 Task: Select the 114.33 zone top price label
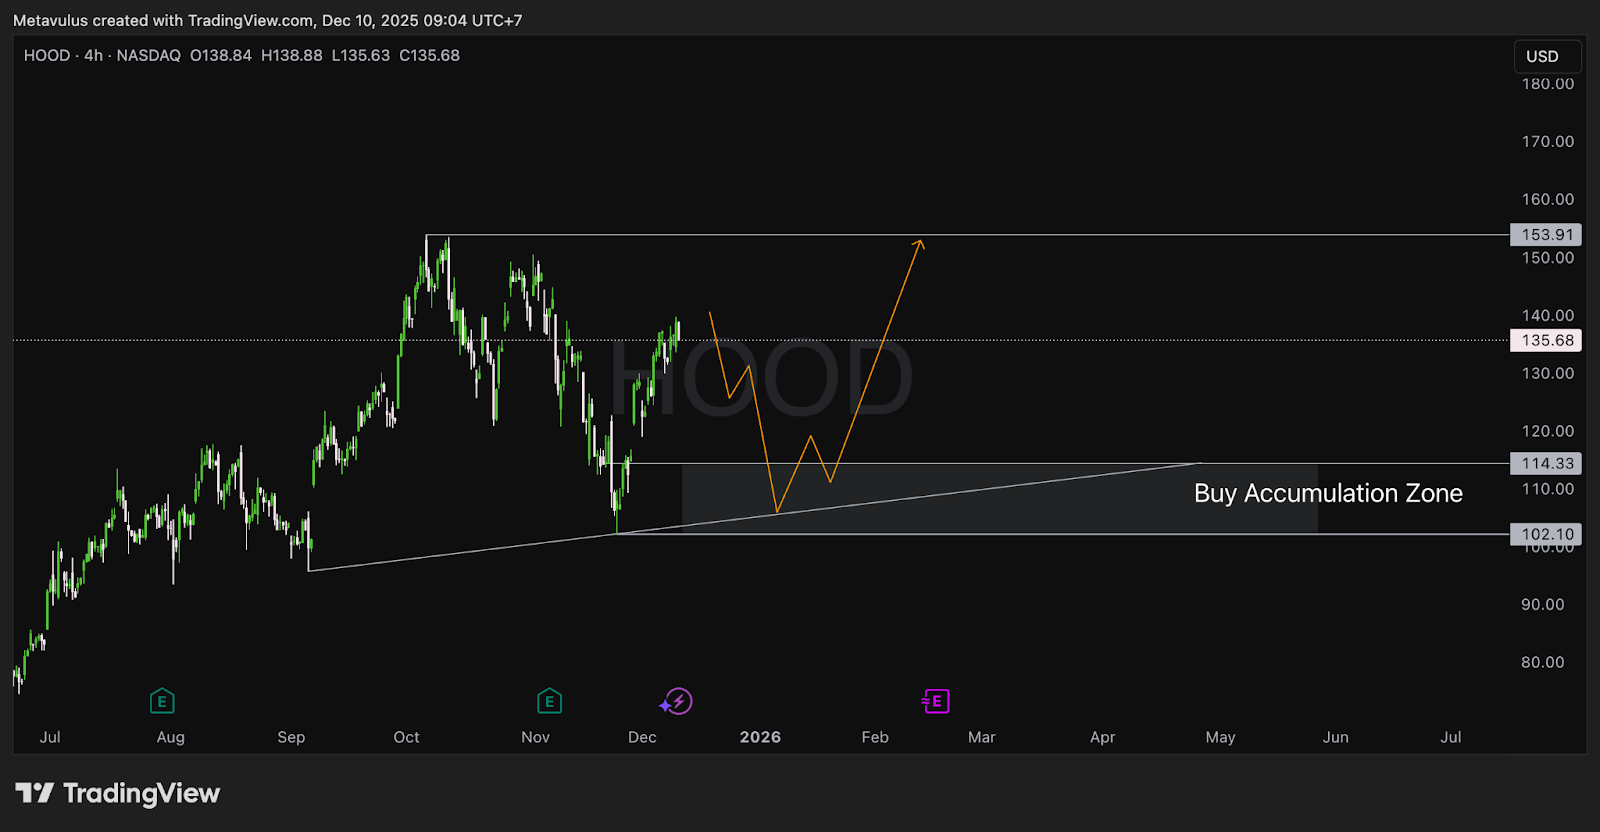click(x=1546, y=464)
